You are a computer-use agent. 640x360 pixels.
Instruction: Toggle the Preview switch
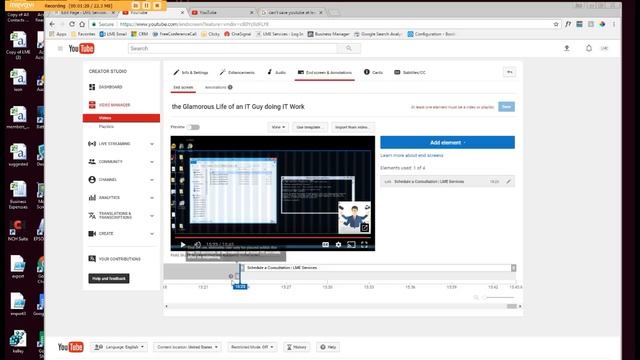pyautogui.click(x=193, y=127)
